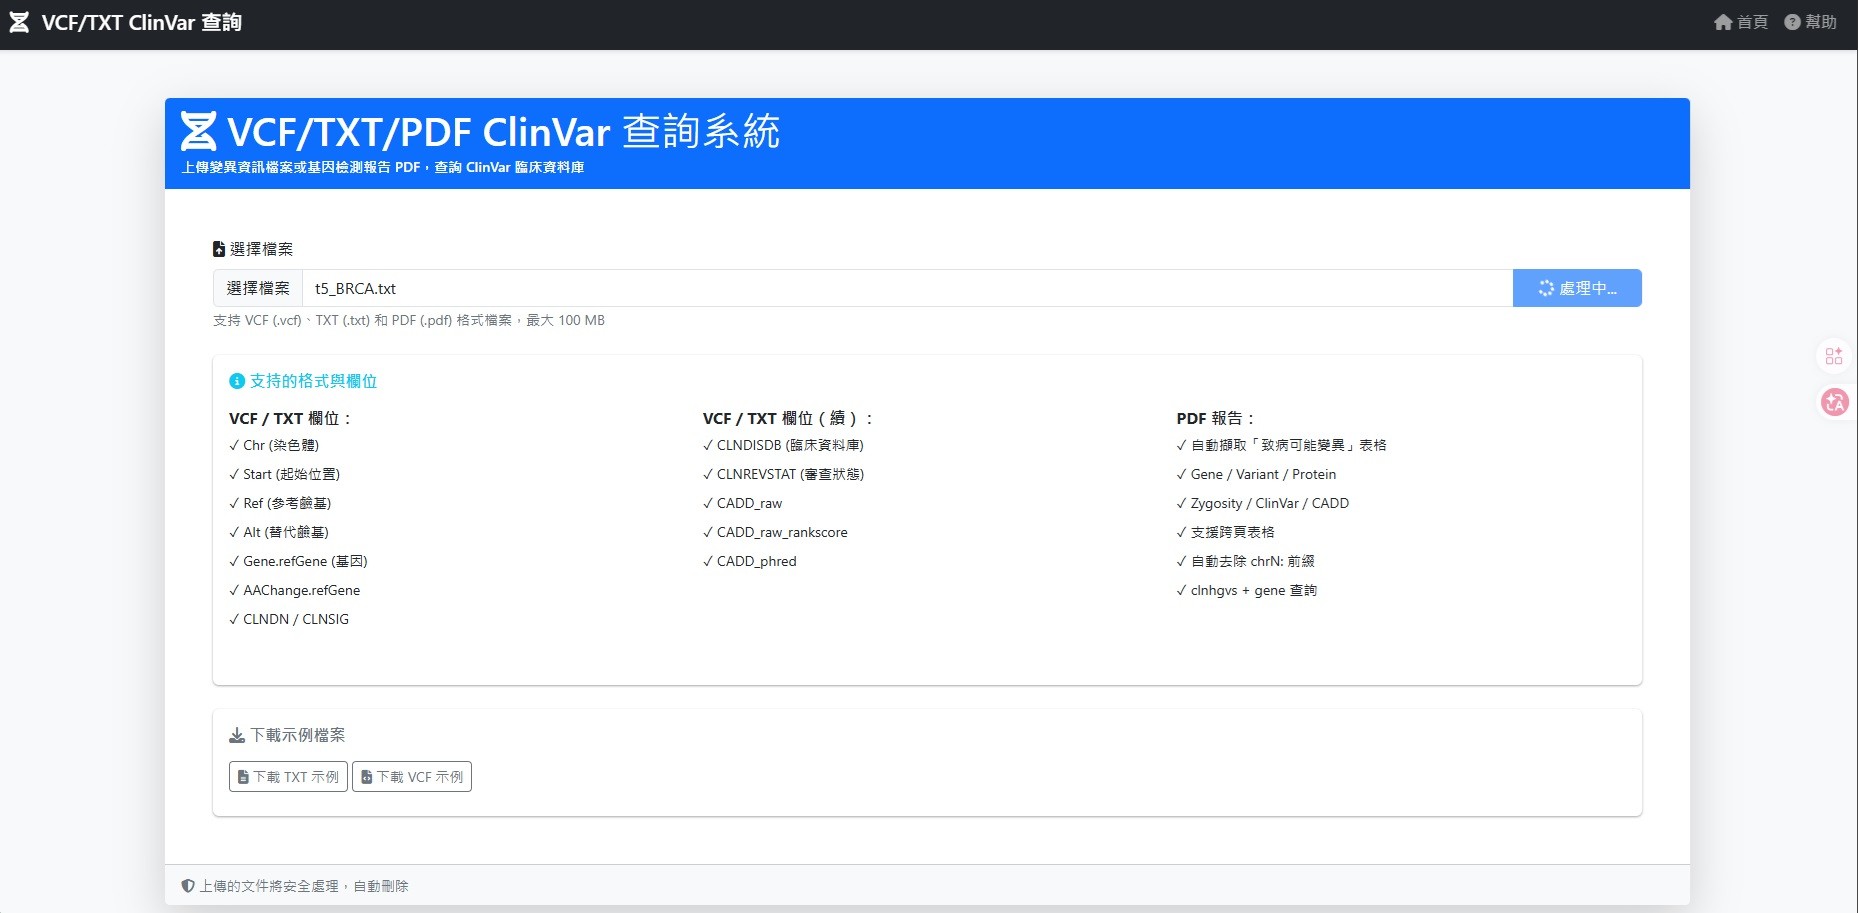Click the 支持的格式與欄位 section title
The height and width of the screenshot is (913, 1858).
[x=313, y=381]
